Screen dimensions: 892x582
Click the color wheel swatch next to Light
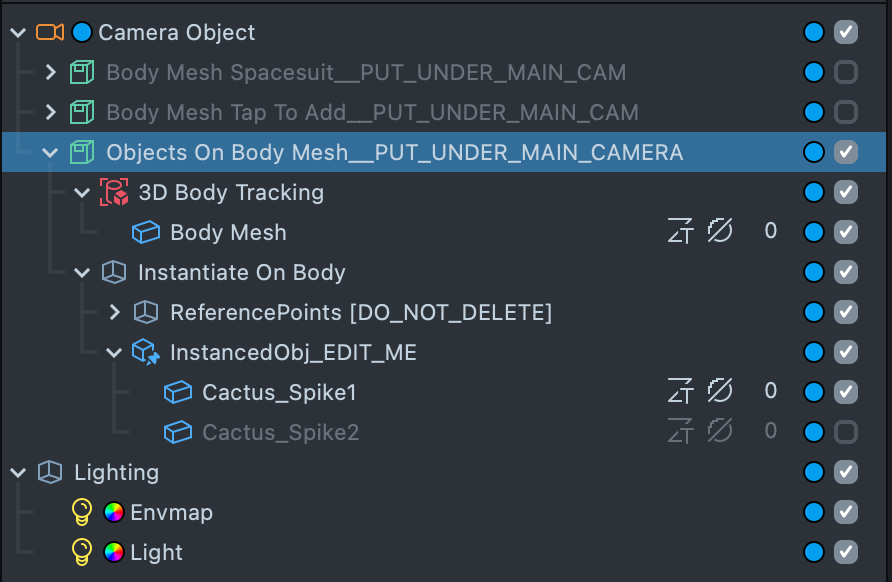click(x=114, y=552)
